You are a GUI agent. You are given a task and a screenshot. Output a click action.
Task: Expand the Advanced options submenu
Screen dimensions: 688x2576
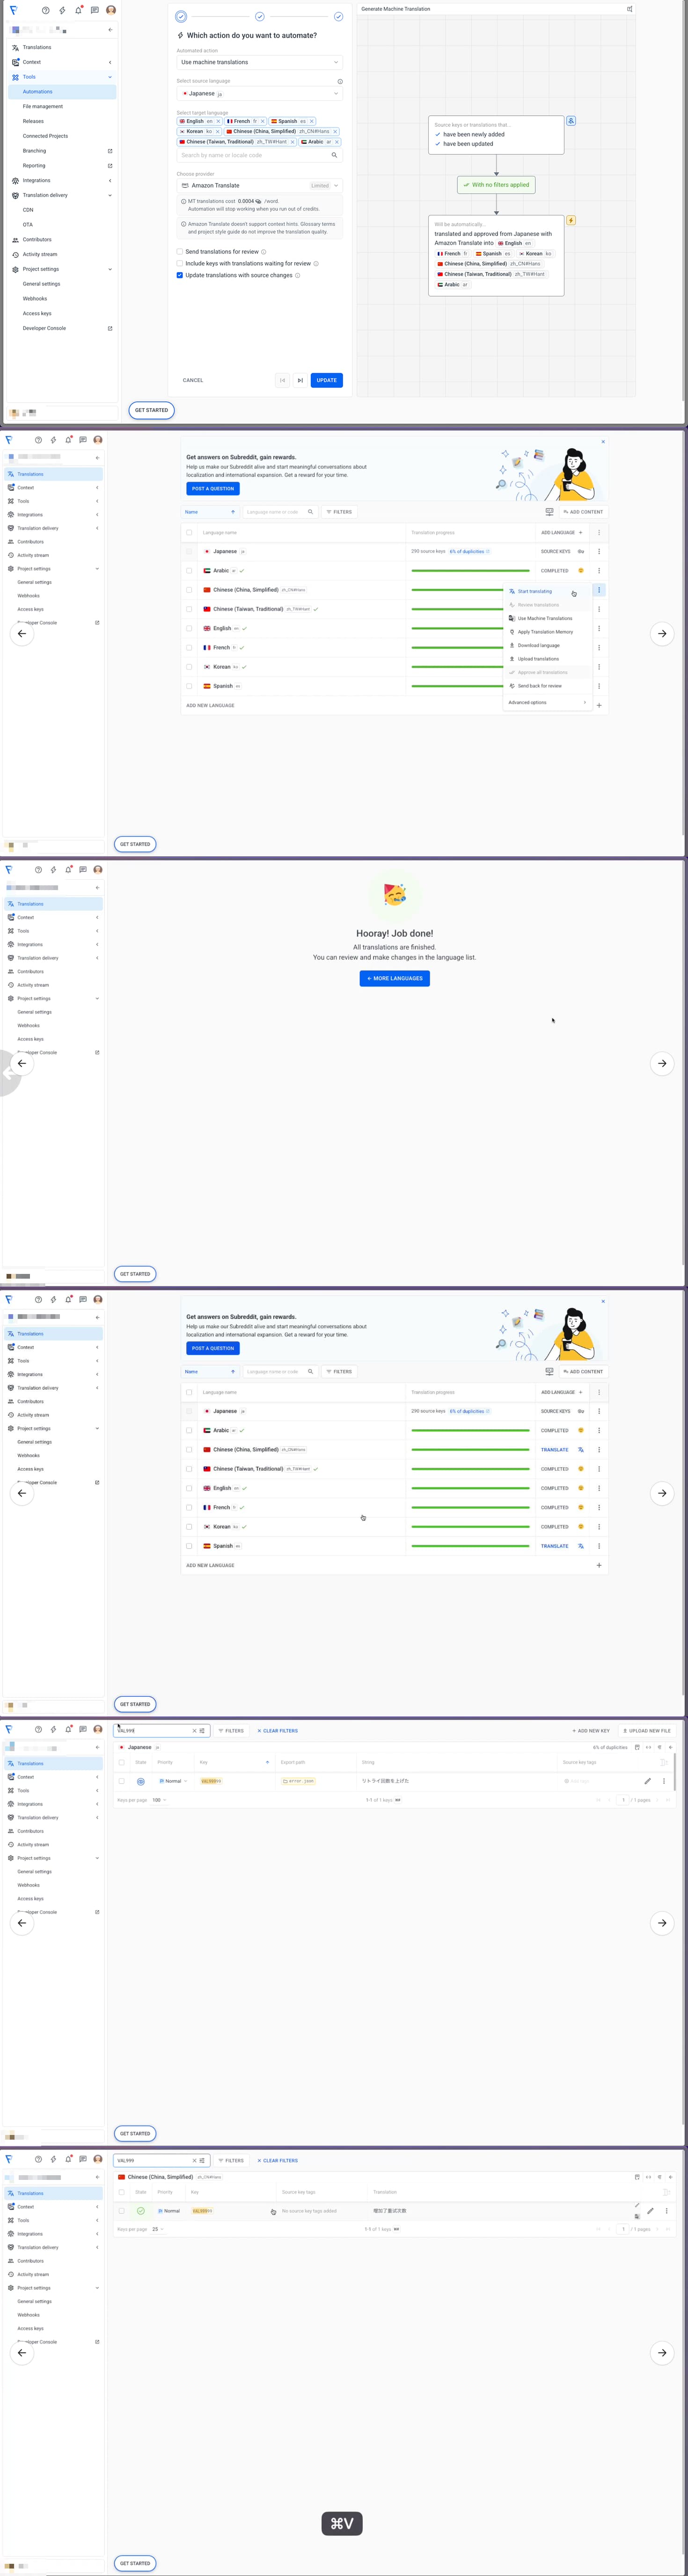pyautogui.click(x=547, y=702)
